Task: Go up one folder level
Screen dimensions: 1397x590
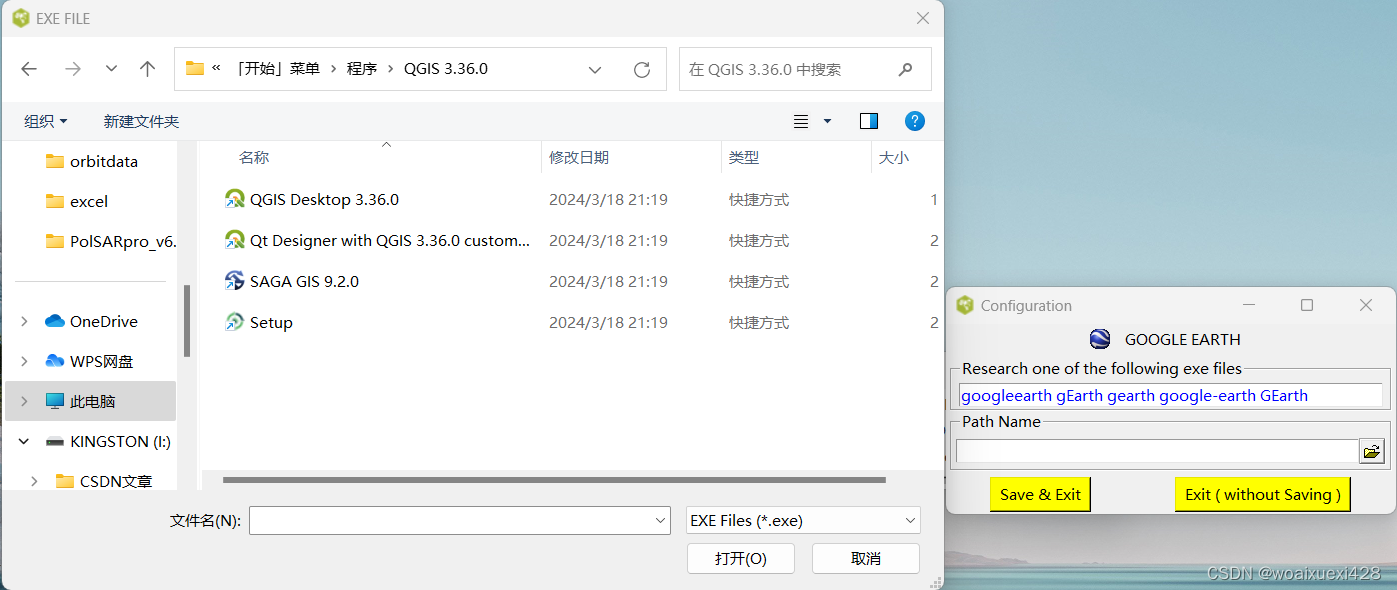Action: point(148,69)
